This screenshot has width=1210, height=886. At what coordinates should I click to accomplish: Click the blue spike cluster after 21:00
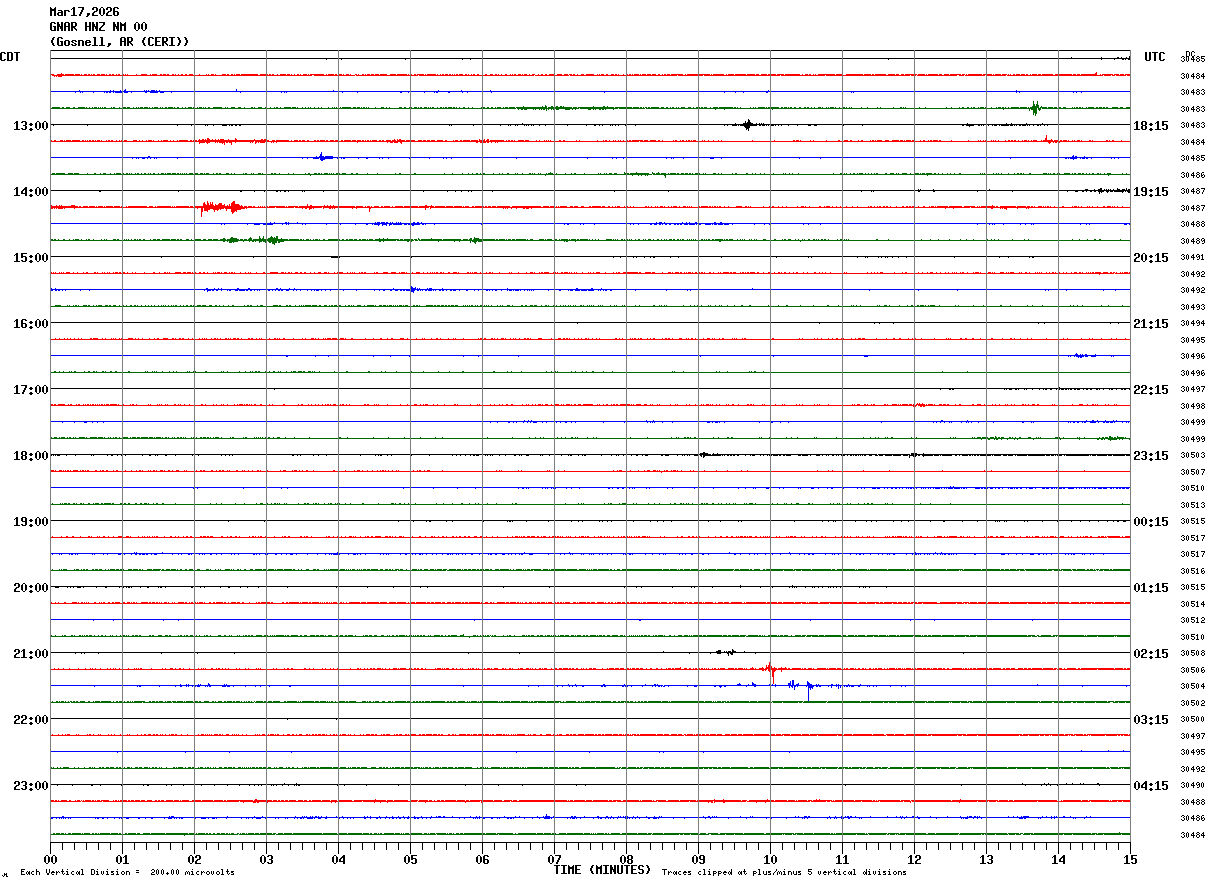click(802, 686)
